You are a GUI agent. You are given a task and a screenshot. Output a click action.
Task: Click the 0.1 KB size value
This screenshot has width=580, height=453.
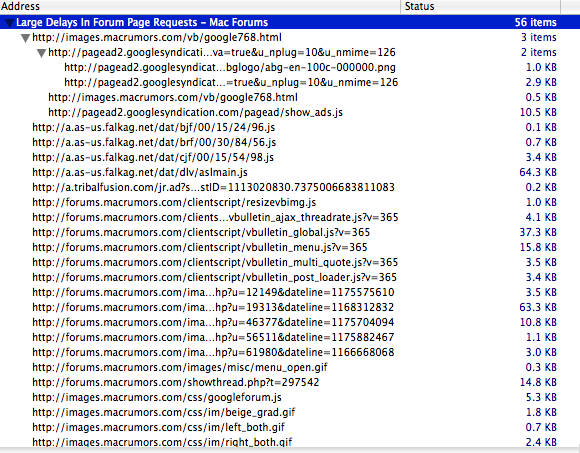point(541,127)
